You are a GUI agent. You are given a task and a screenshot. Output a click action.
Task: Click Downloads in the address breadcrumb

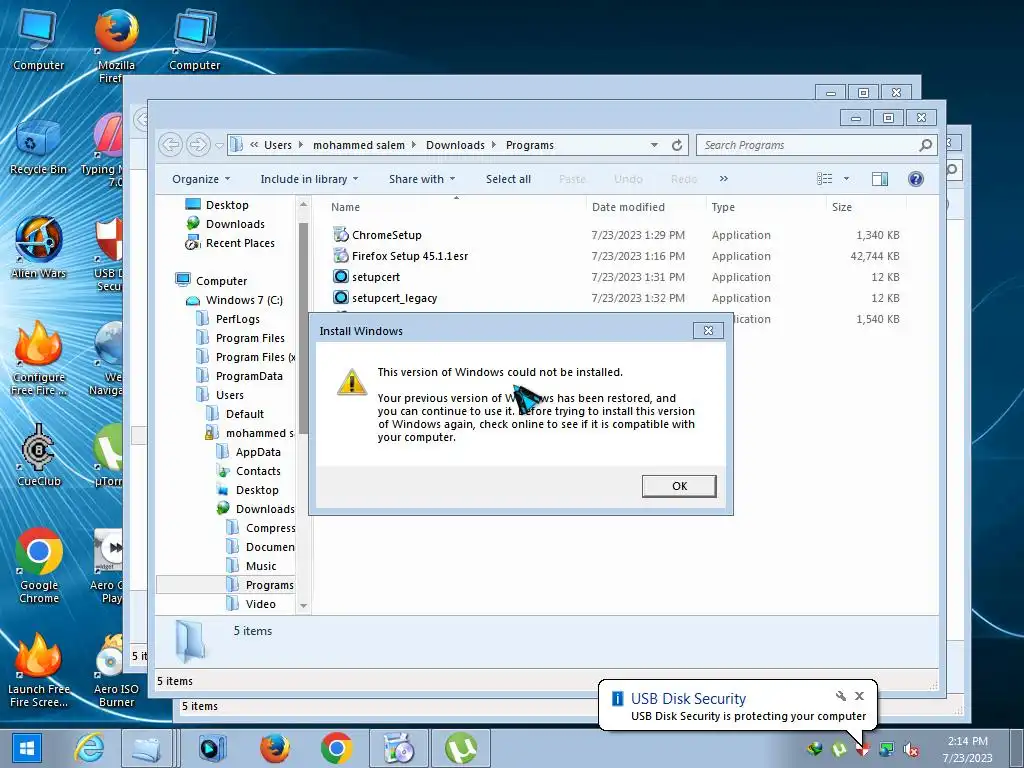pos(455,145)
